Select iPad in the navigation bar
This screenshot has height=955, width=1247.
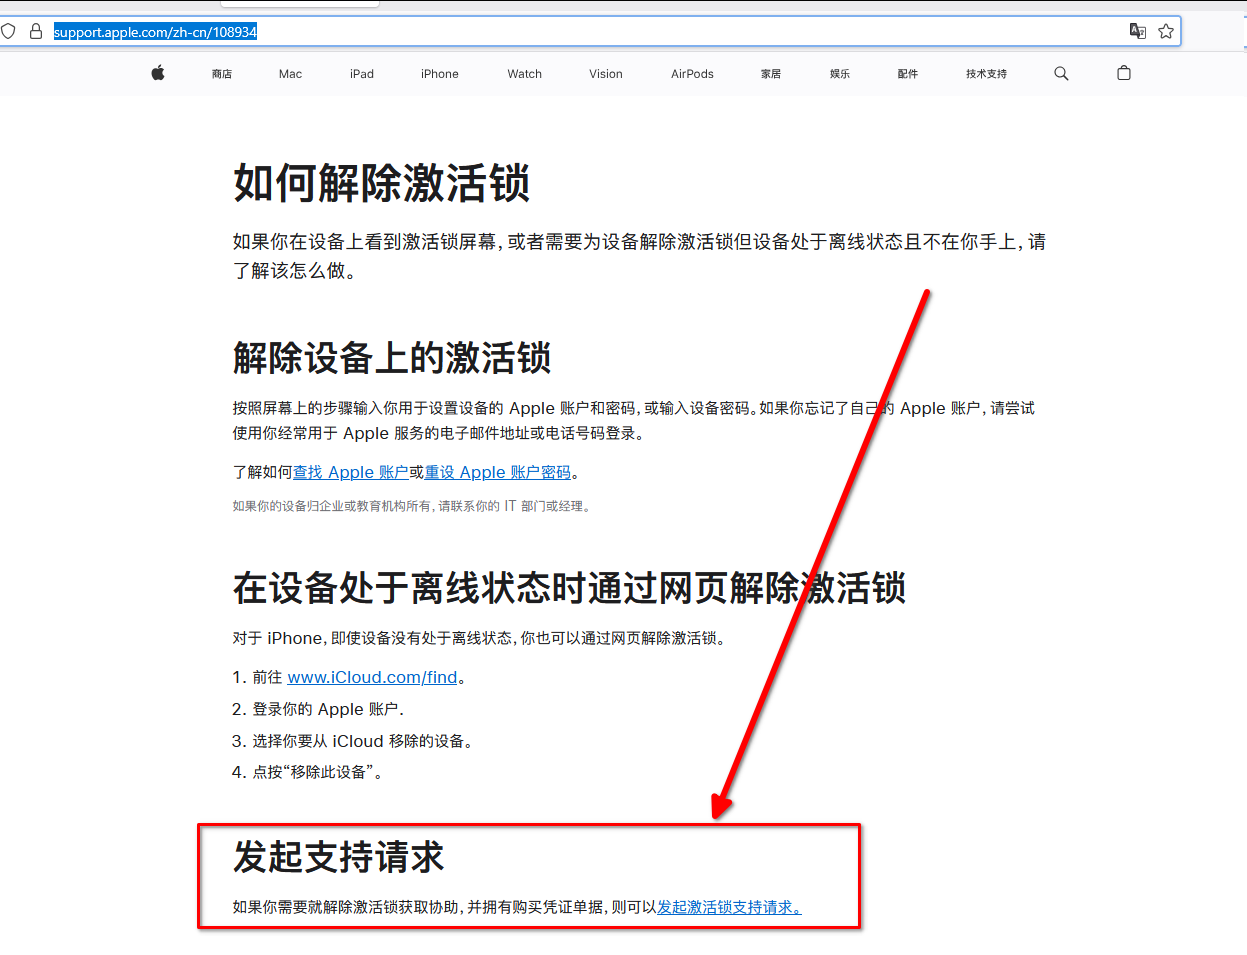pyautogui.click(x=362, y=74)
